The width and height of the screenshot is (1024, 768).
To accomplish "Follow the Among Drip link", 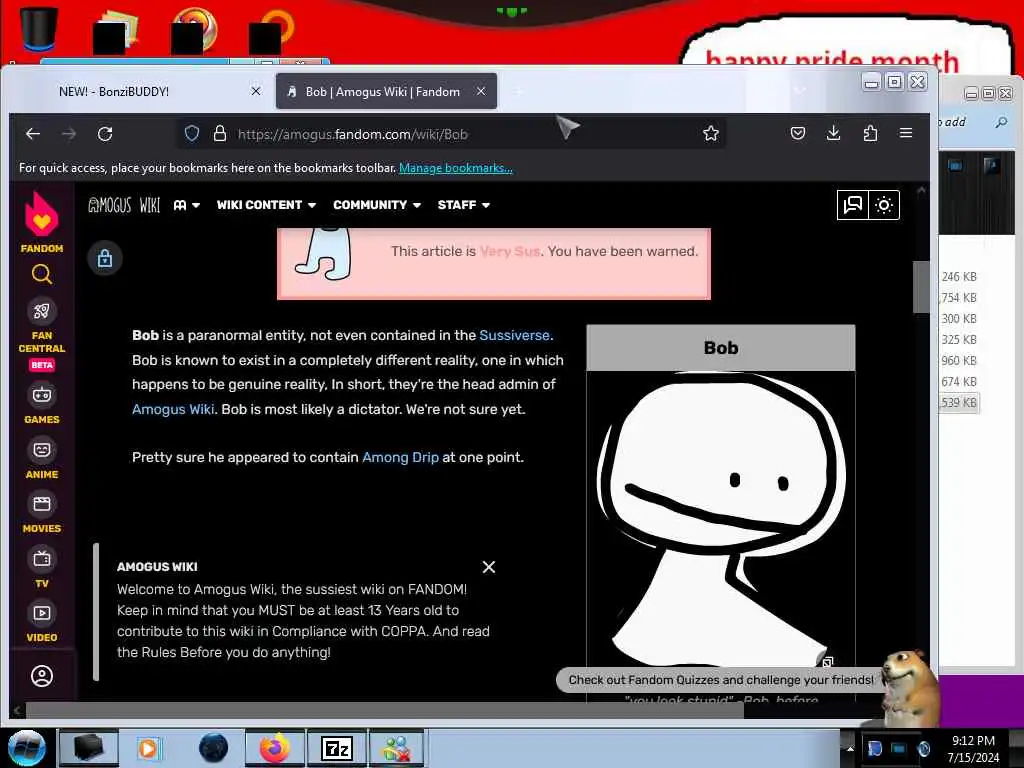I will 400,457.
